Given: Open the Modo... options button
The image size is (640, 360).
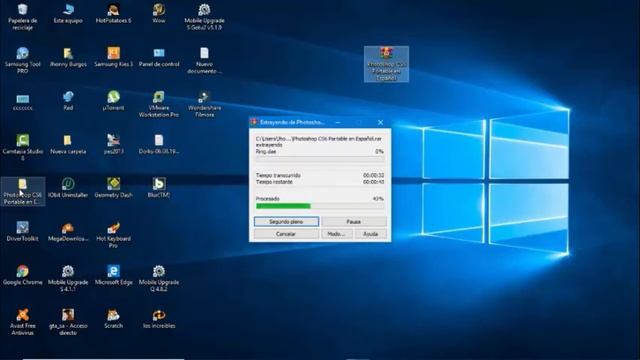Looking at the screenshot, I should 336,234.
